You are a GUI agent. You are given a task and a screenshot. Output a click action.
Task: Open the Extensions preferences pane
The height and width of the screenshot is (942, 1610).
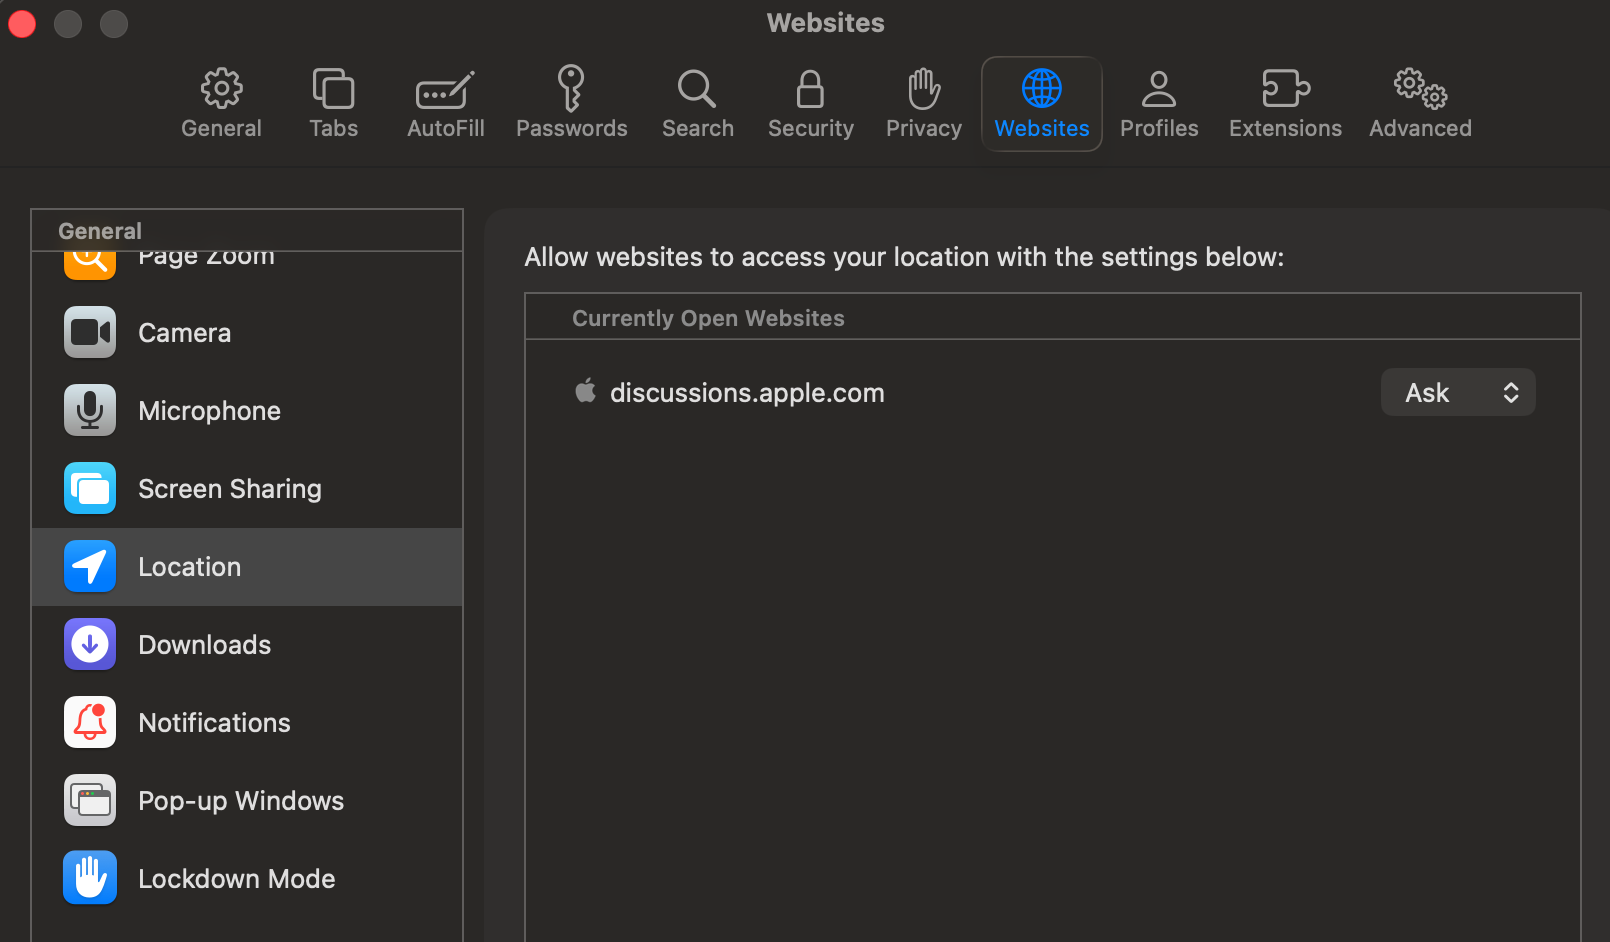click(x=1285, y=103)
